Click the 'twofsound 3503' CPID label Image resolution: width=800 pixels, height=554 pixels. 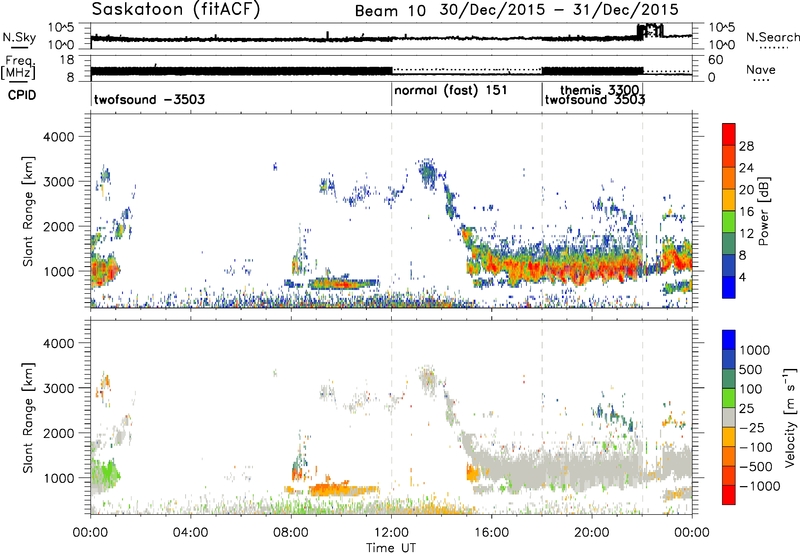pos(595,99)
